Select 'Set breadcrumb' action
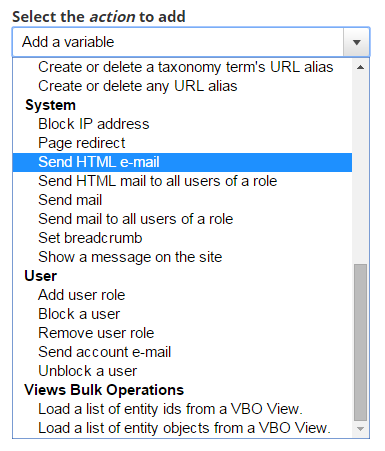This screenshot has width=385, height=451. click(182, 238)
